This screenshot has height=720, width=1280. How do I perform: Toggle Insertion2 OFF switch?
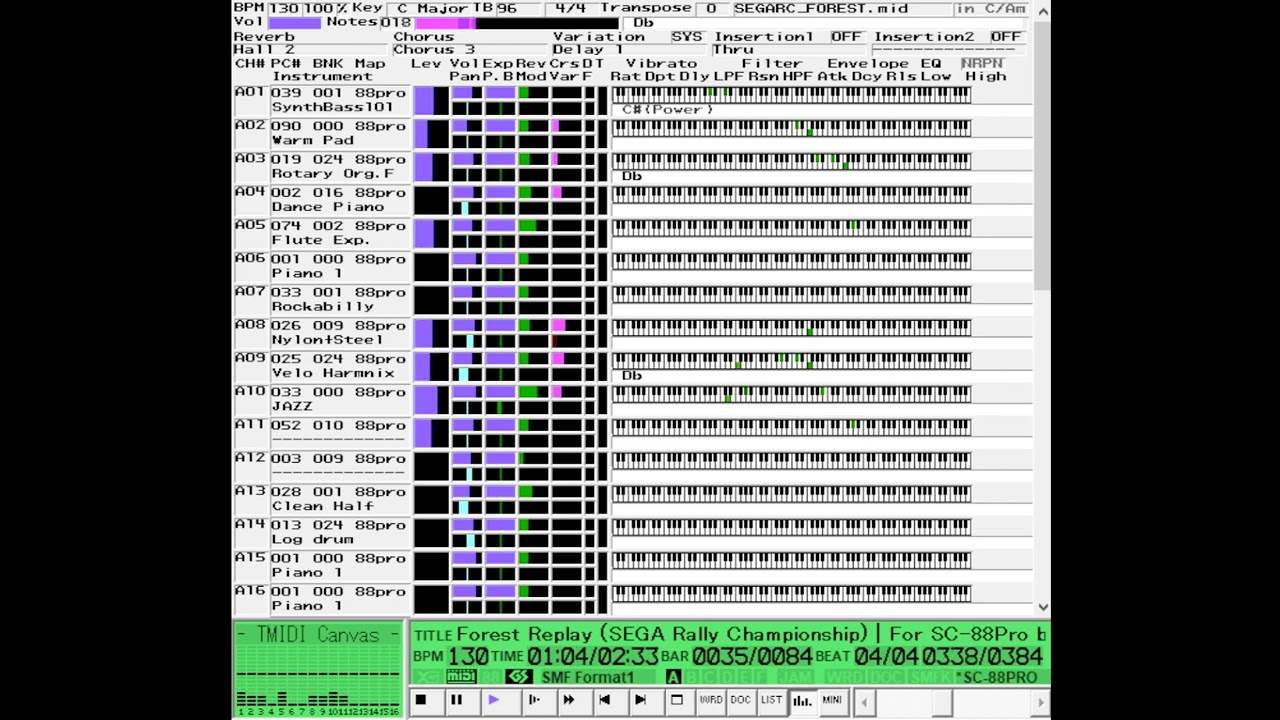coord(1006,36)
